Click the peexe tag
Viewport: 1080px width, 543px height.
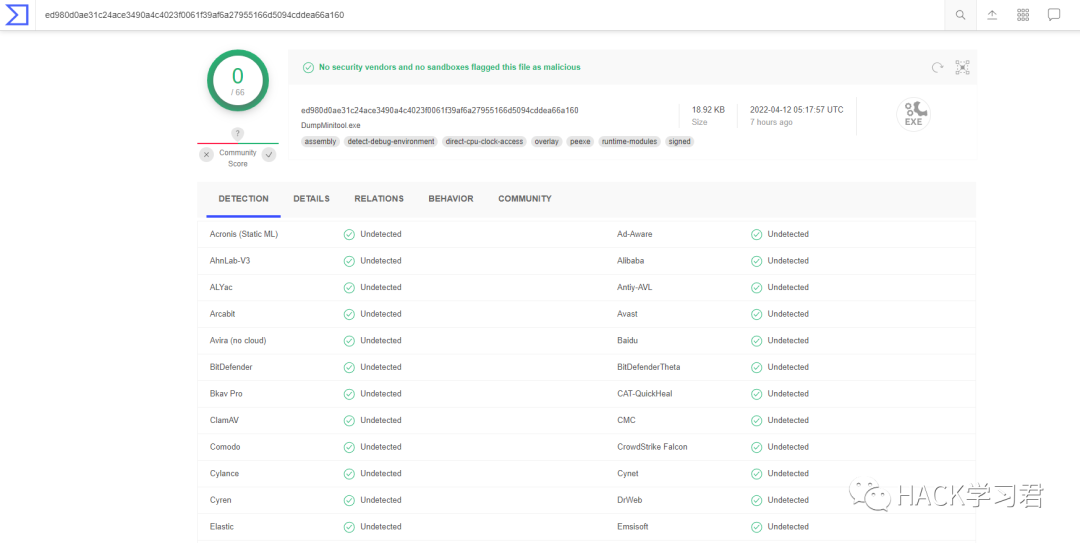[580, 141]
